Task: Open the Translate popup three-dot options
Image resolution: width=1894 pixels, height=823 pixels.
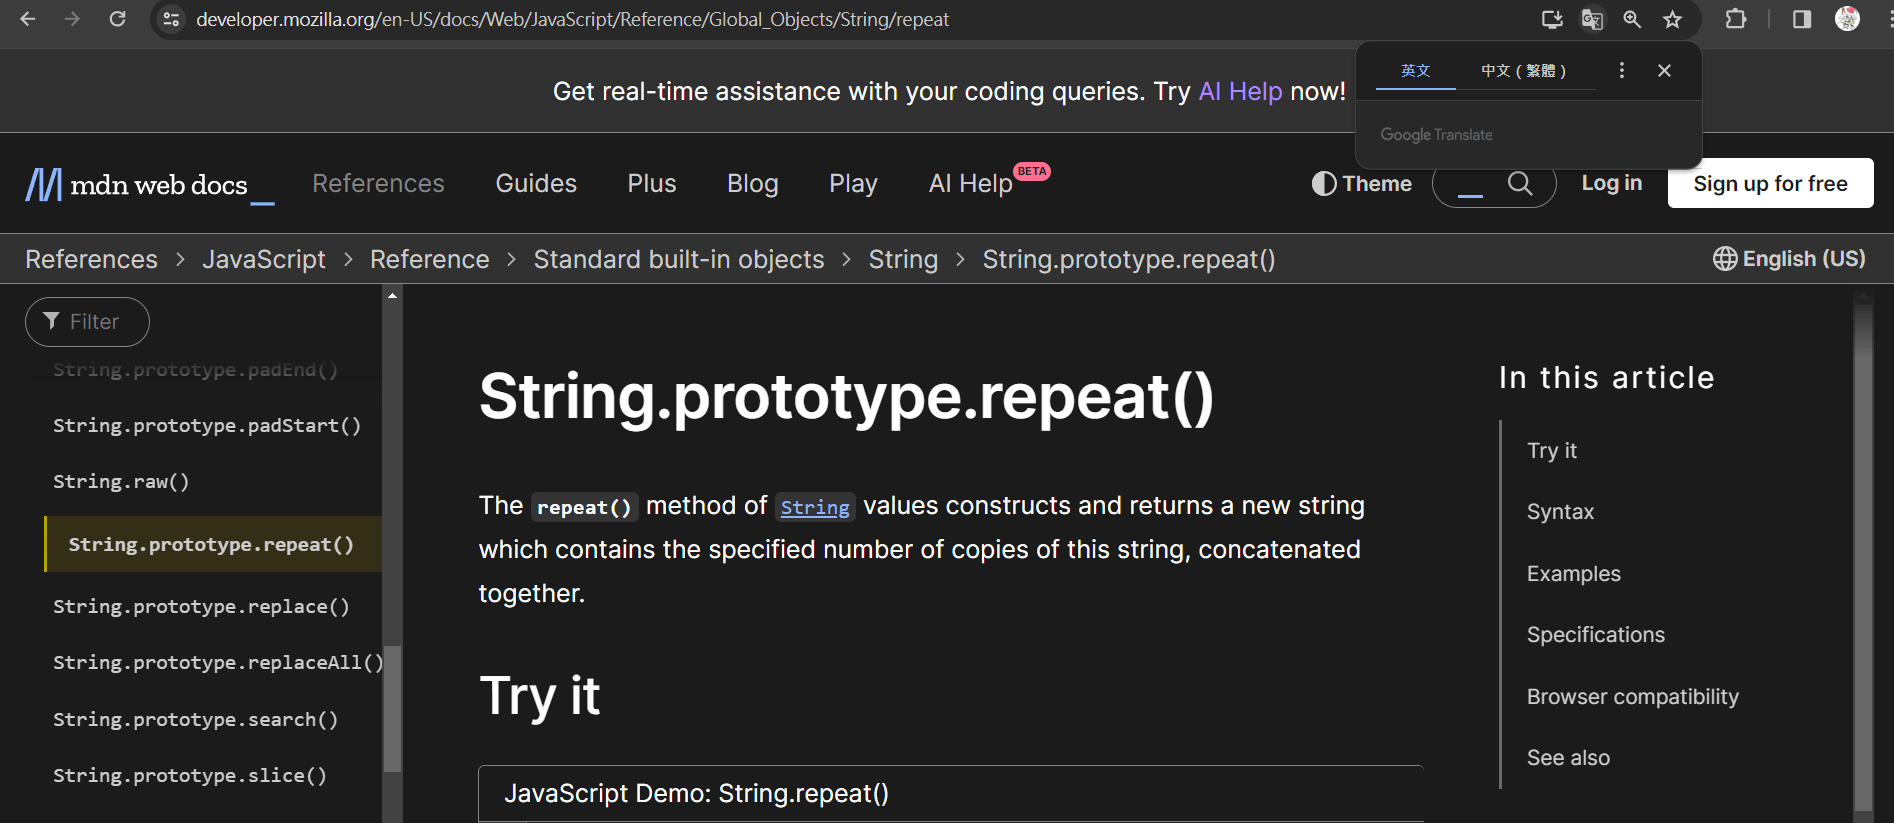Action: point(1621,70)
